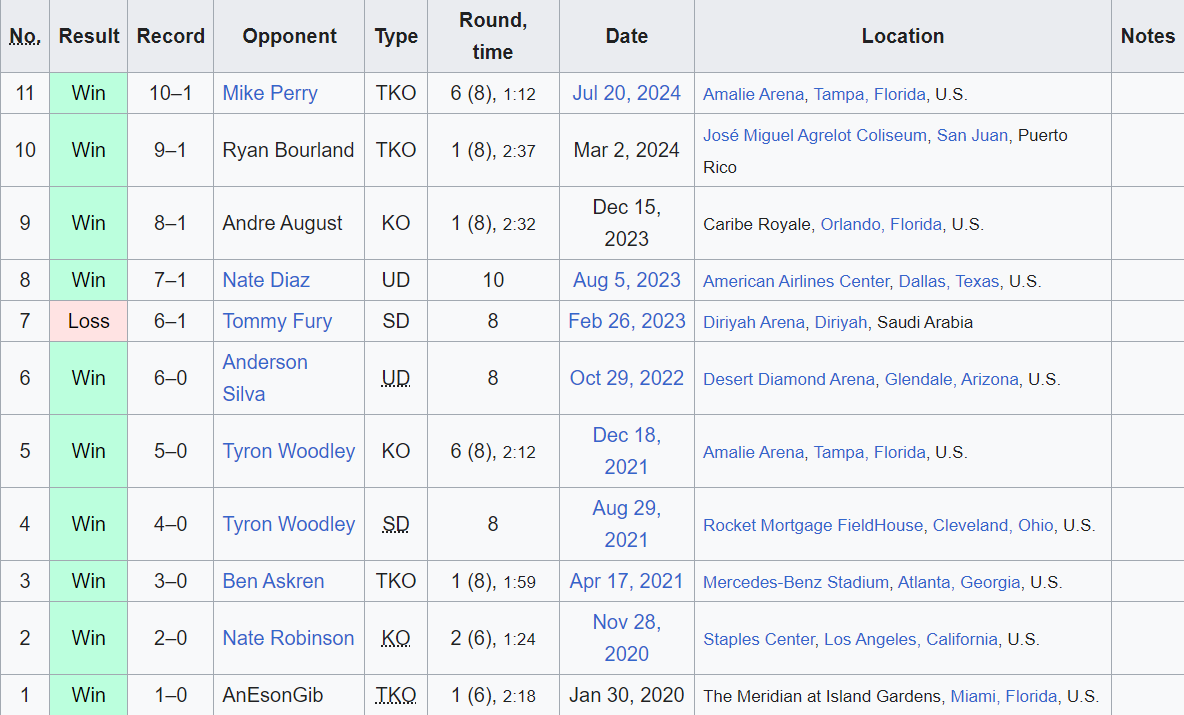Open the Feb 26, 2023 date link
This screenshot has width=1184, height=715.
point(627,322)
